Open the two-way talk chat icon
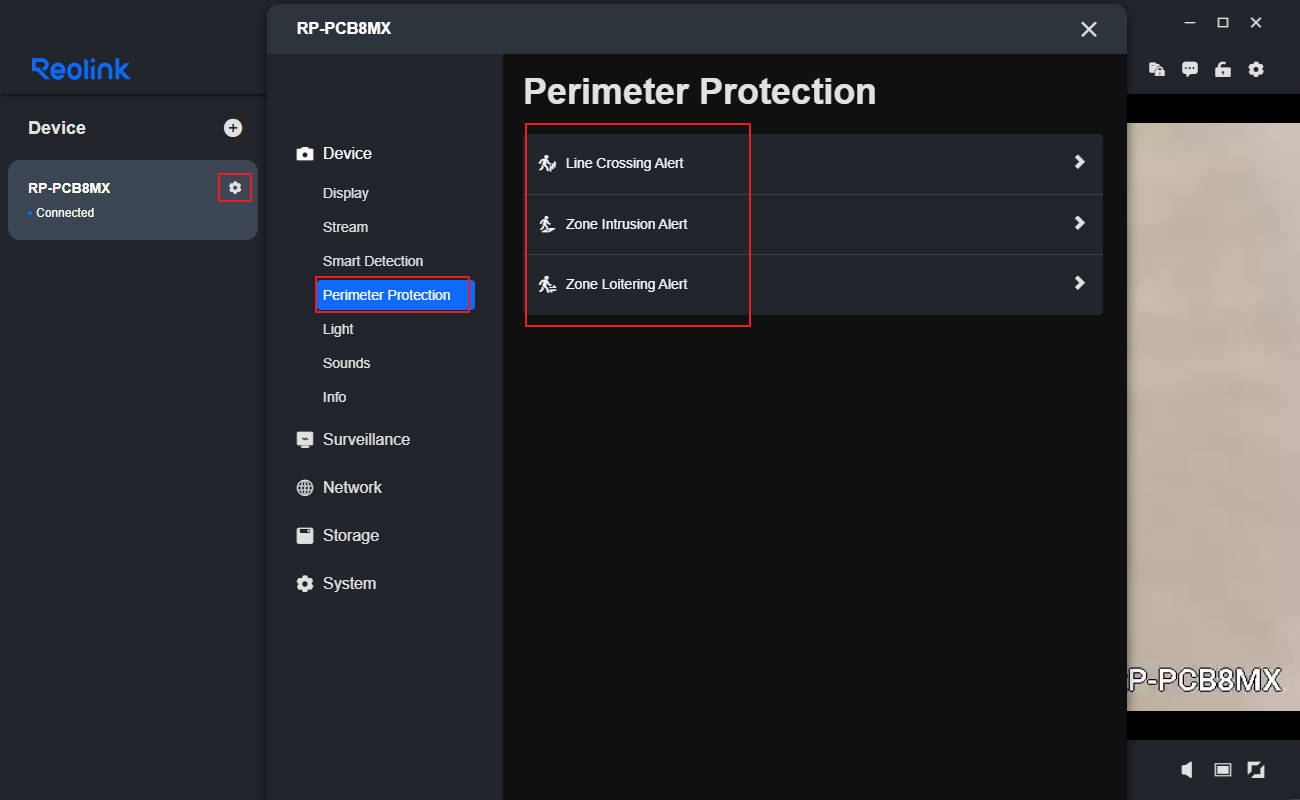1300x800 pixels. (x=1189, y=69)
